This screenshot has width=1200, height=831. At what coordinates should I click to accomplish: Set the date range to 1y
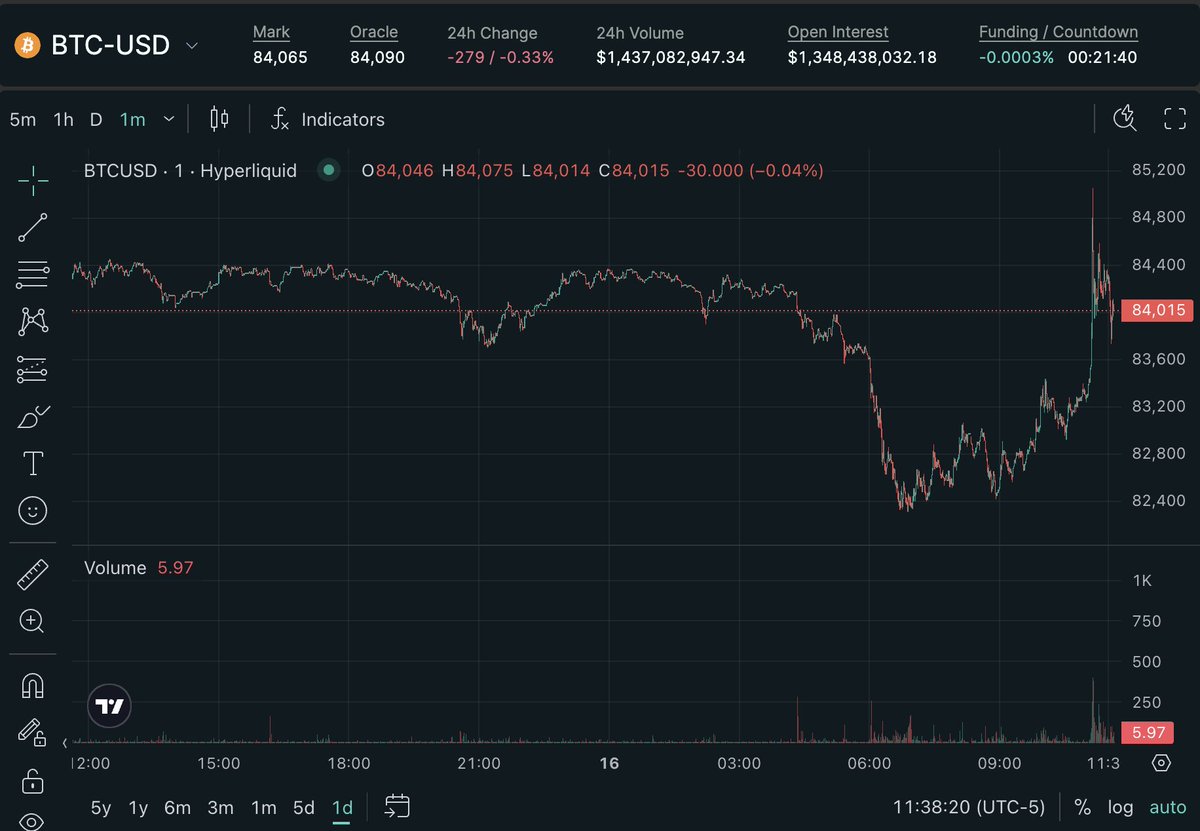point(139,807)
